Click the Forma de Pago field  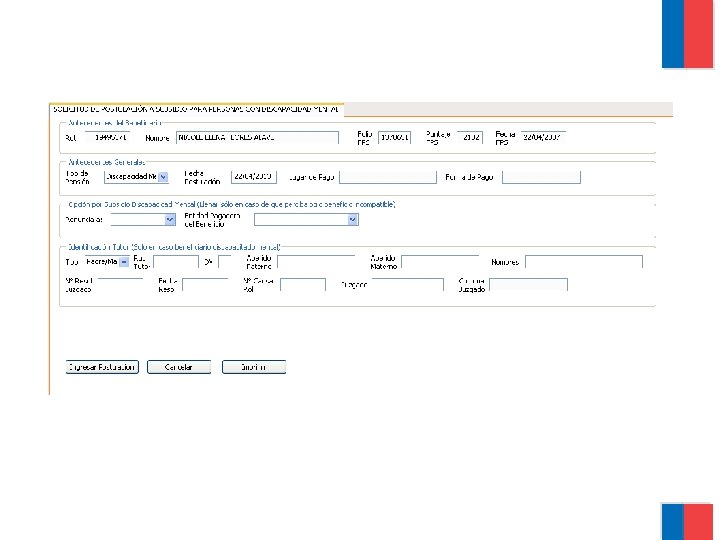(x=541, y=177)
